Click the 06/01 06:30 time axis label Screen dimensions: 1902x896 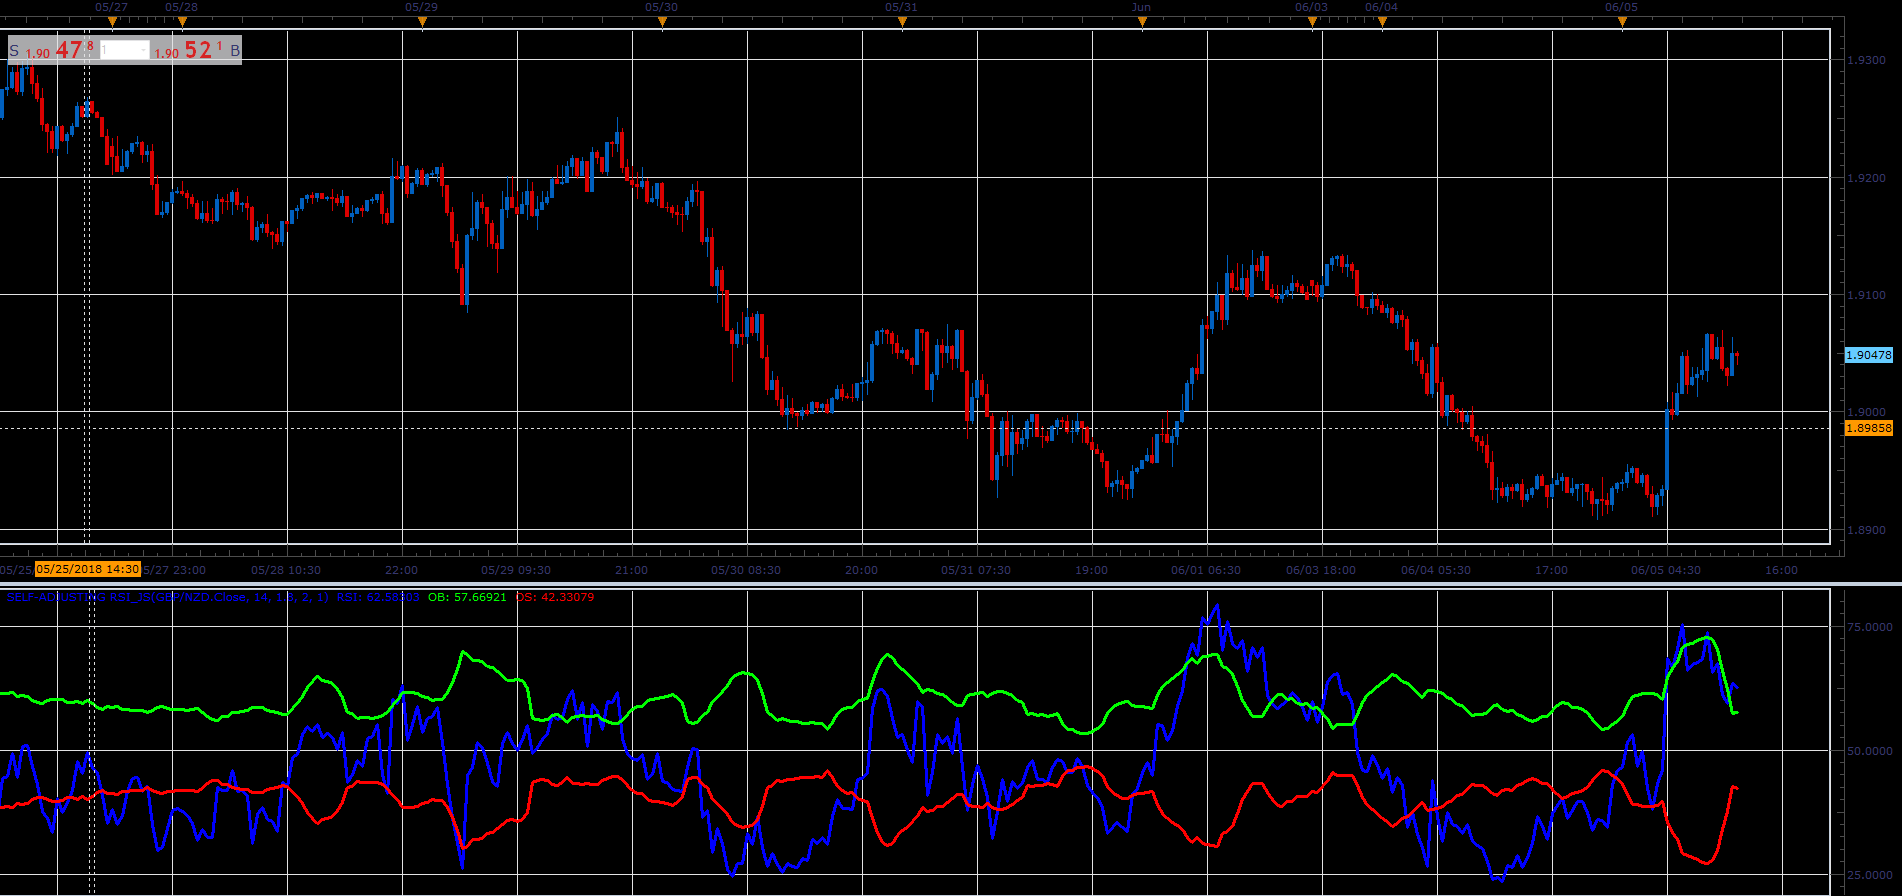pos(1206,570)
